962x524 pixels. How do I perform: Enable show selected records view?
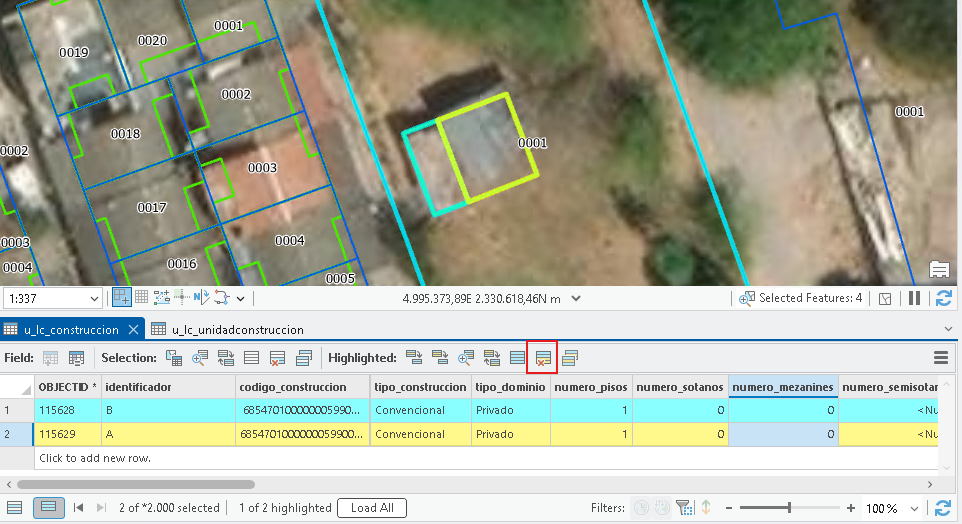48,507
